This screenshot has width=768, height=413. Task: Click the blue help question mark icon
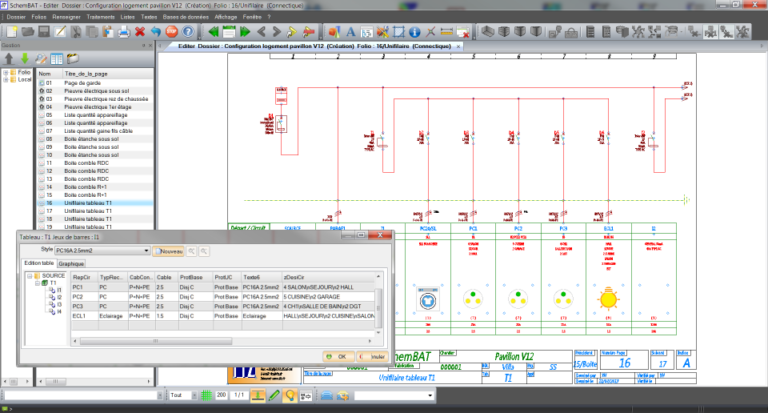[188, 32]
